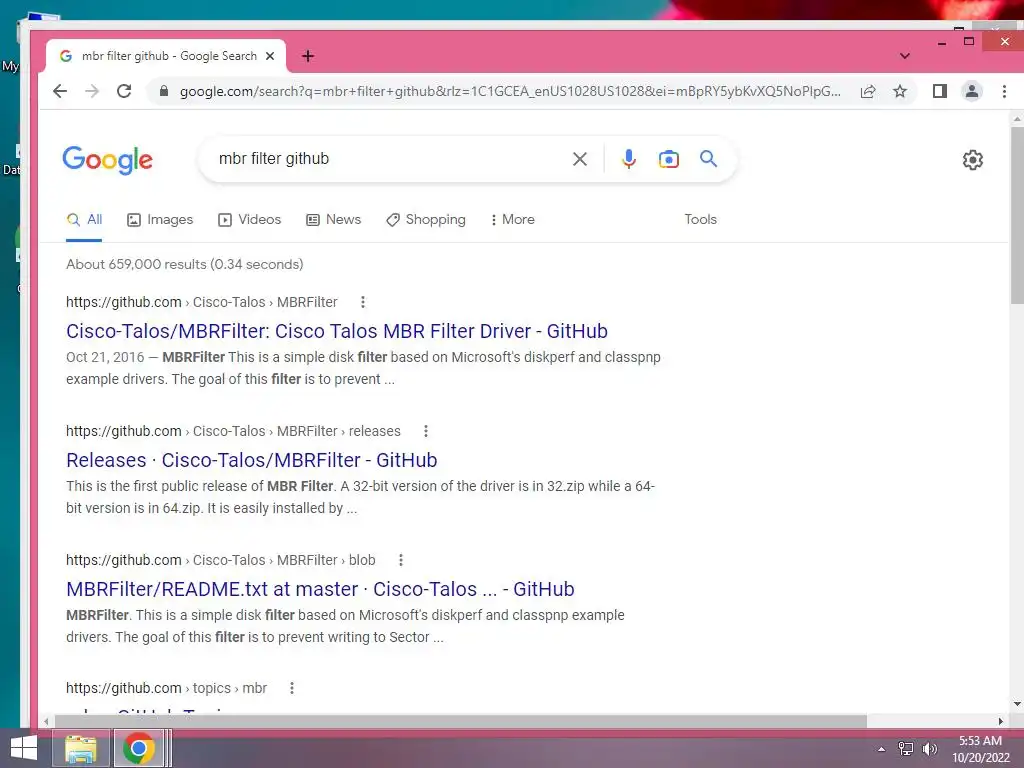Open options for topics mbr result
This screenshot has width=1024, height=768.
292,688
